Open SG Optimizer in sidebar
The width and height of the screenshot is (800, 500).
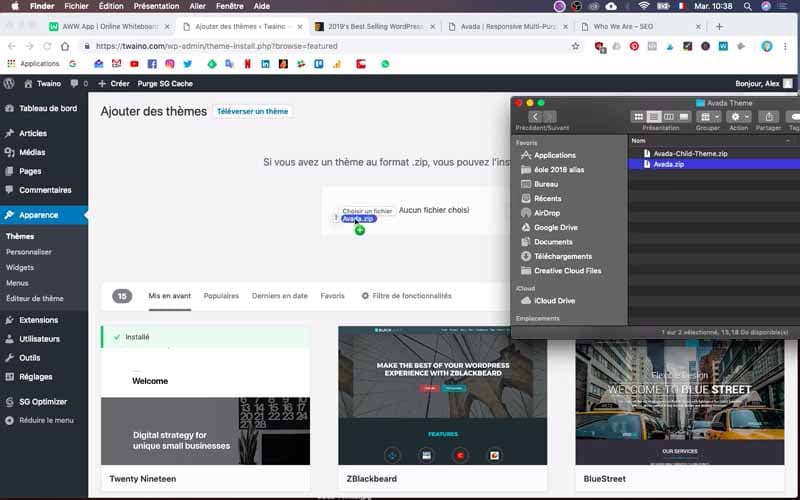[44, 402]
